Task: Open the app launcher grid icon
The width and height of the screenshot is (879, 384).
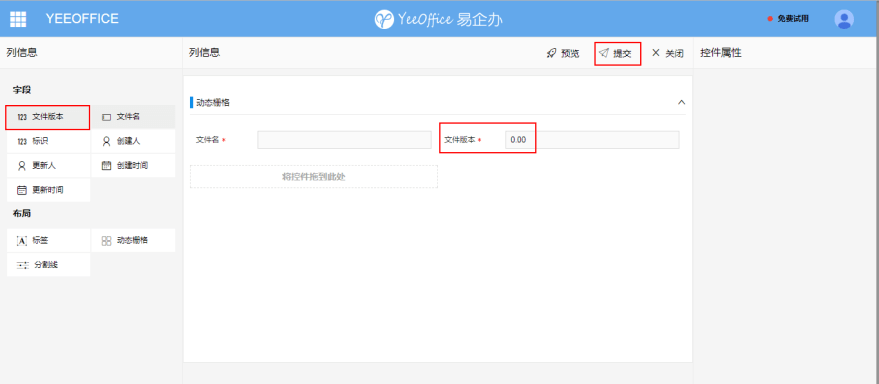Action: click(18, 18)
